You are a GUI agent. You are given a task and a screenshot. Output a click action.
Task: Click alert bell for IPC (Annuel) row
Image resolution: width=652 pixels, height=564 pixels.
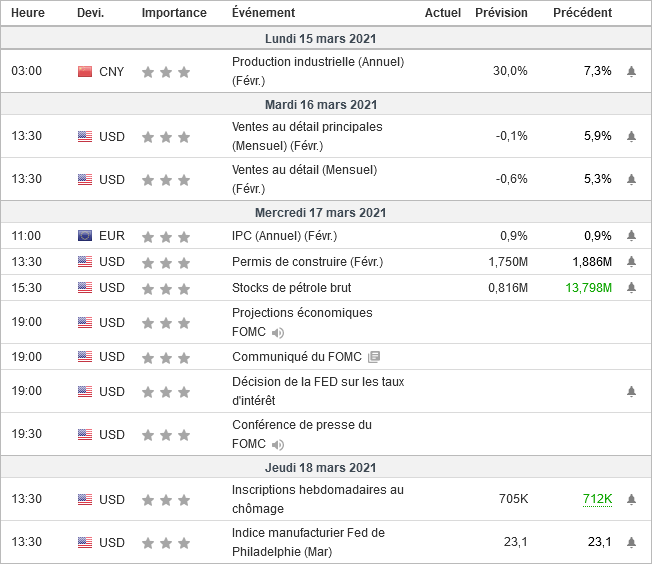click(631, 236)
